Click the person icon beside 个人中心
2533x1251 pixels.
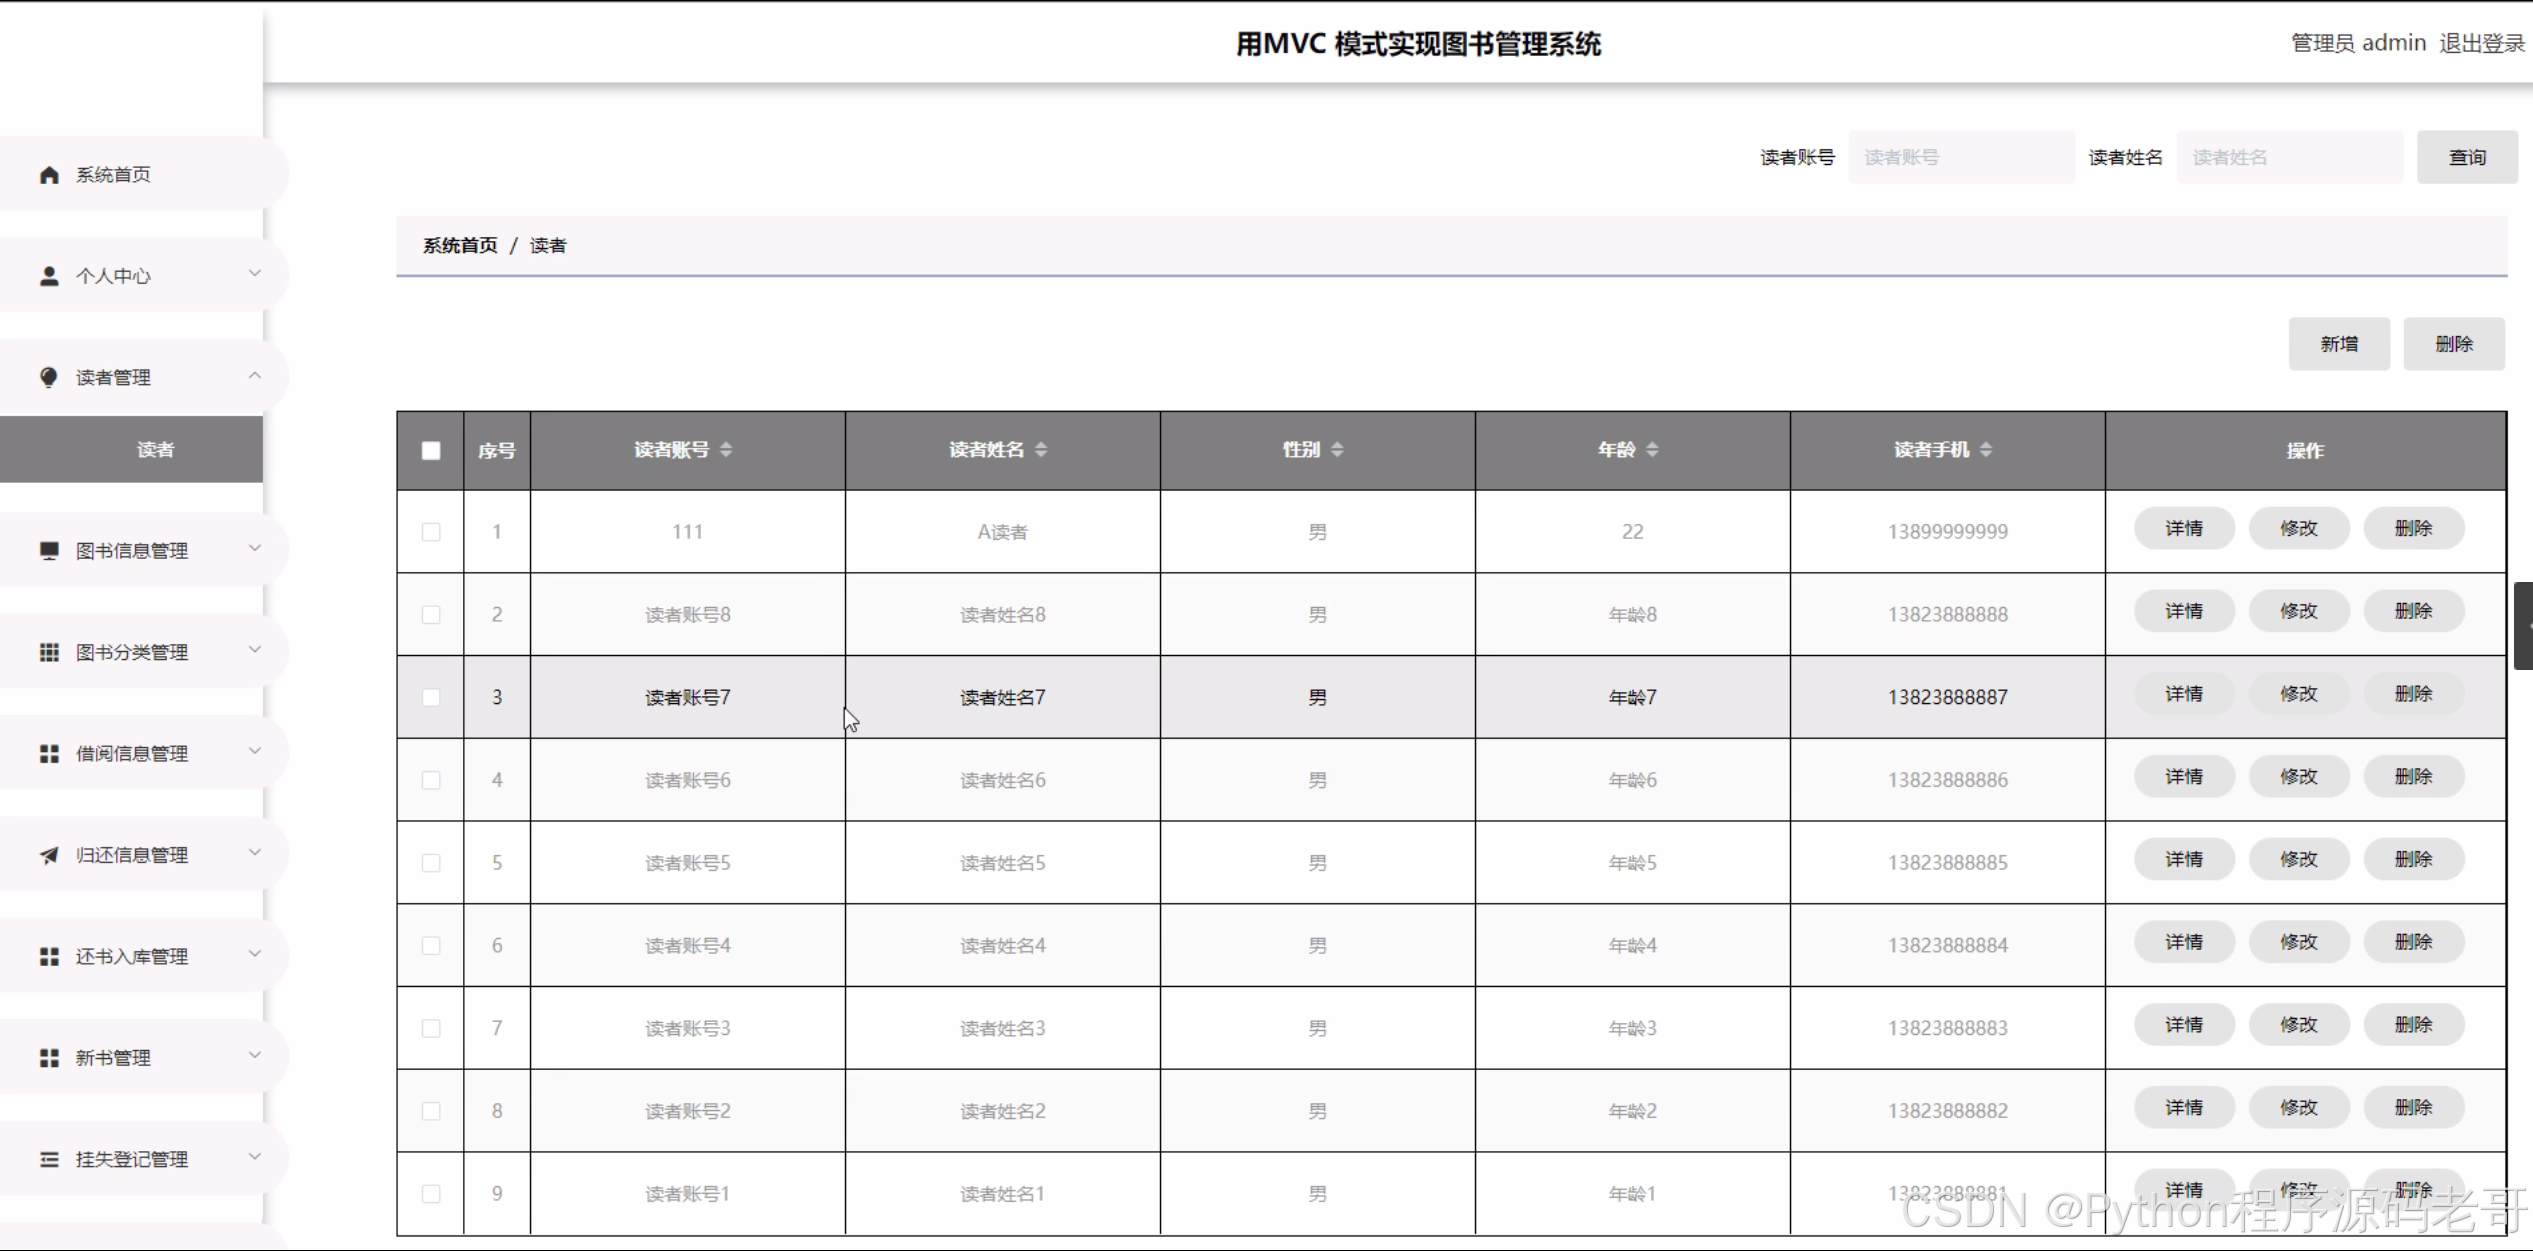(48, 276)
